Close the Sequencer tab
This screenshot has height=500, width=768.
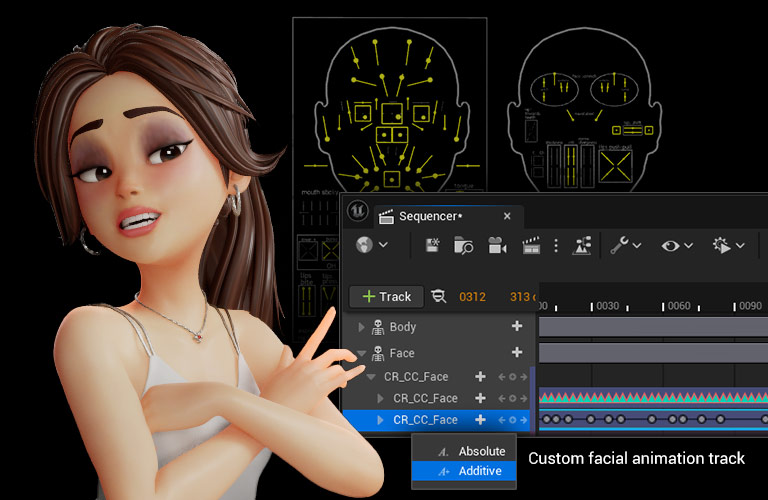tap(507, 215)
